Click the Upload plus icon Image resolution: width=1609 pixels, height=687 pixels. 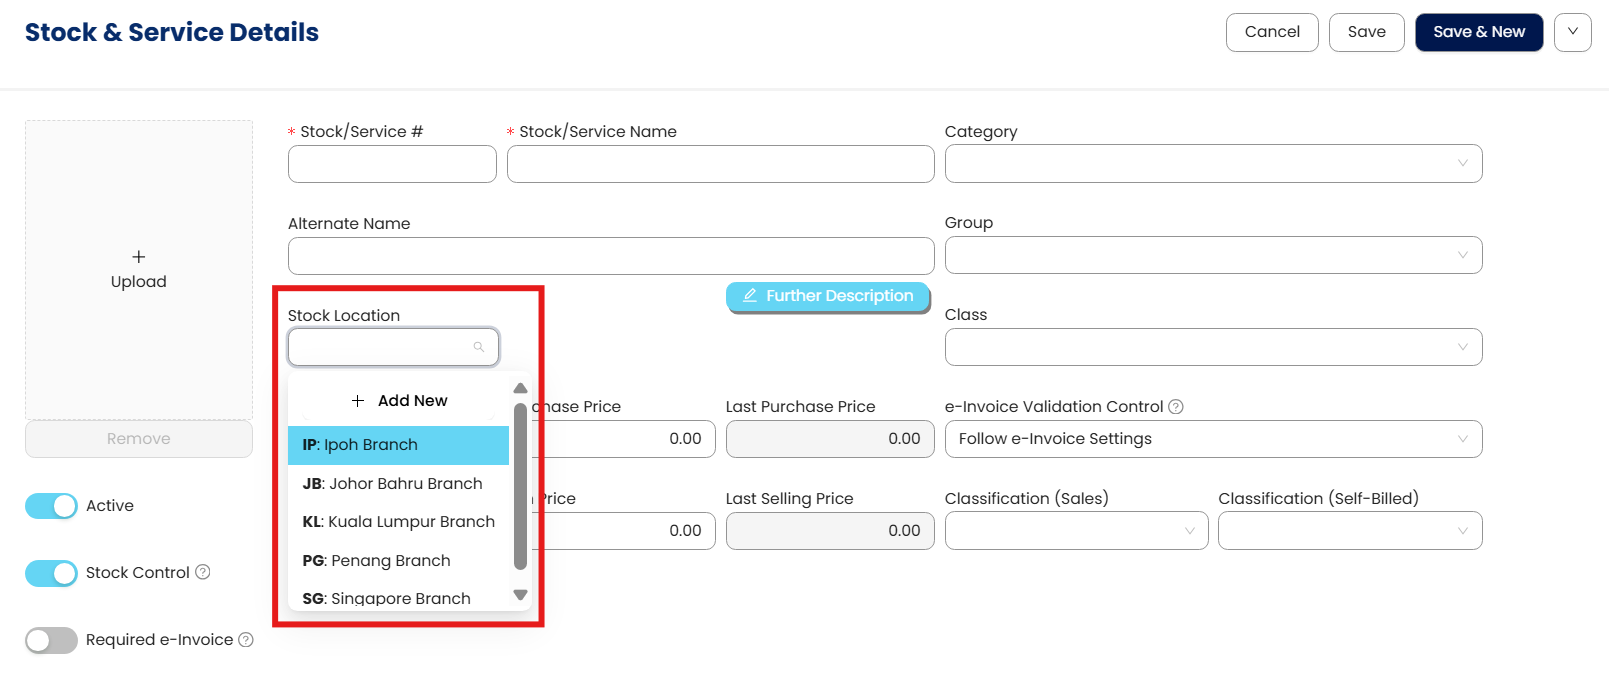[139, 257]
